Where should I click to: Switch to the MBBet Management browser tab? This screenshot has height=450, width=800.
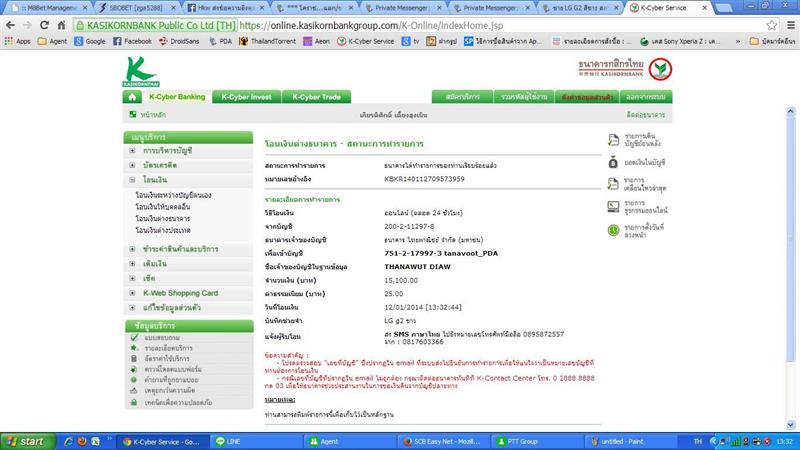point(50,8)
